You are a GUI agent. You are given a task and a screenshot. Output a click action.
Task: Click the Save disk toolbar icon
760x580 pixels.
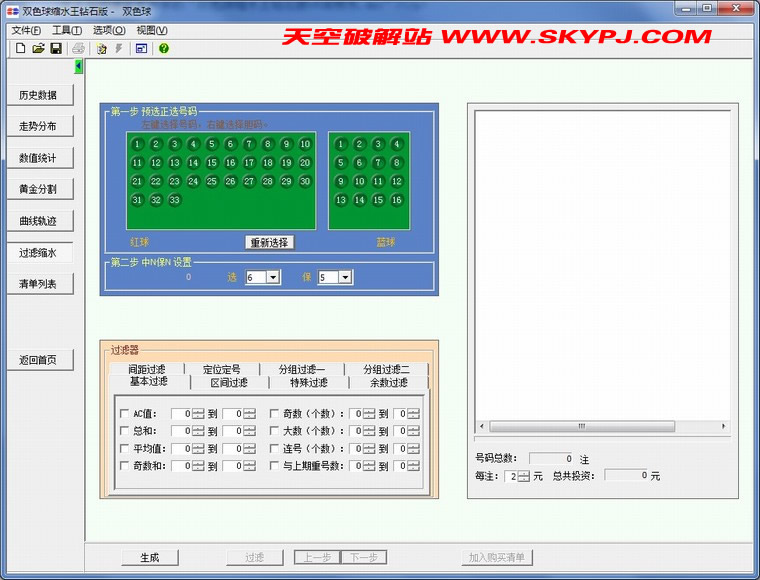click(56, 48)
